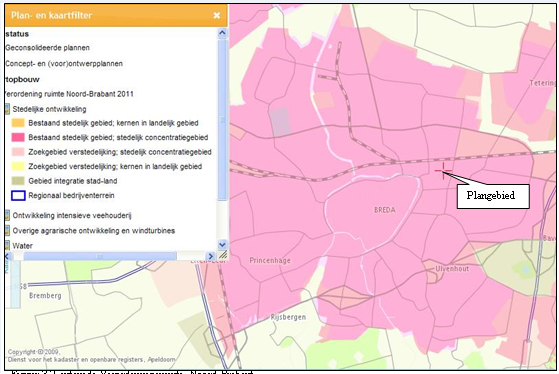Click the Plan- en kaartfilter title bar
The width and height of the screenshot is (559, 374).
click(x=116, y=15)
